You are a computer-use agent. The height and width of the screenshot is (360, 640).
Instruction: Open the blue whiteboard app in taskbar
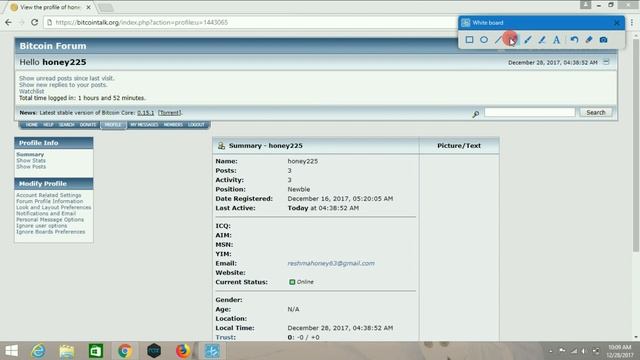pyautogui.click(x=212, y=351)
